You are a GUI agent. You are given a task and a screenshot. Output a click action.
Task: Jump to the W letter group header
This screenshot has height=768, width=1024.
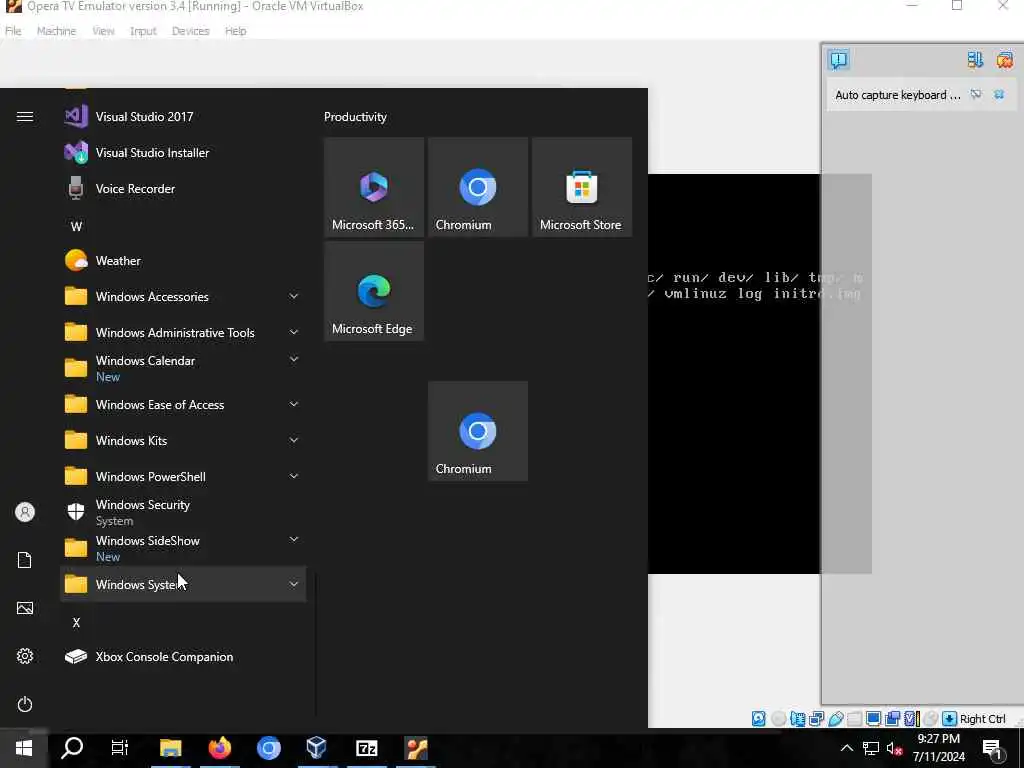tap(76, 227)
